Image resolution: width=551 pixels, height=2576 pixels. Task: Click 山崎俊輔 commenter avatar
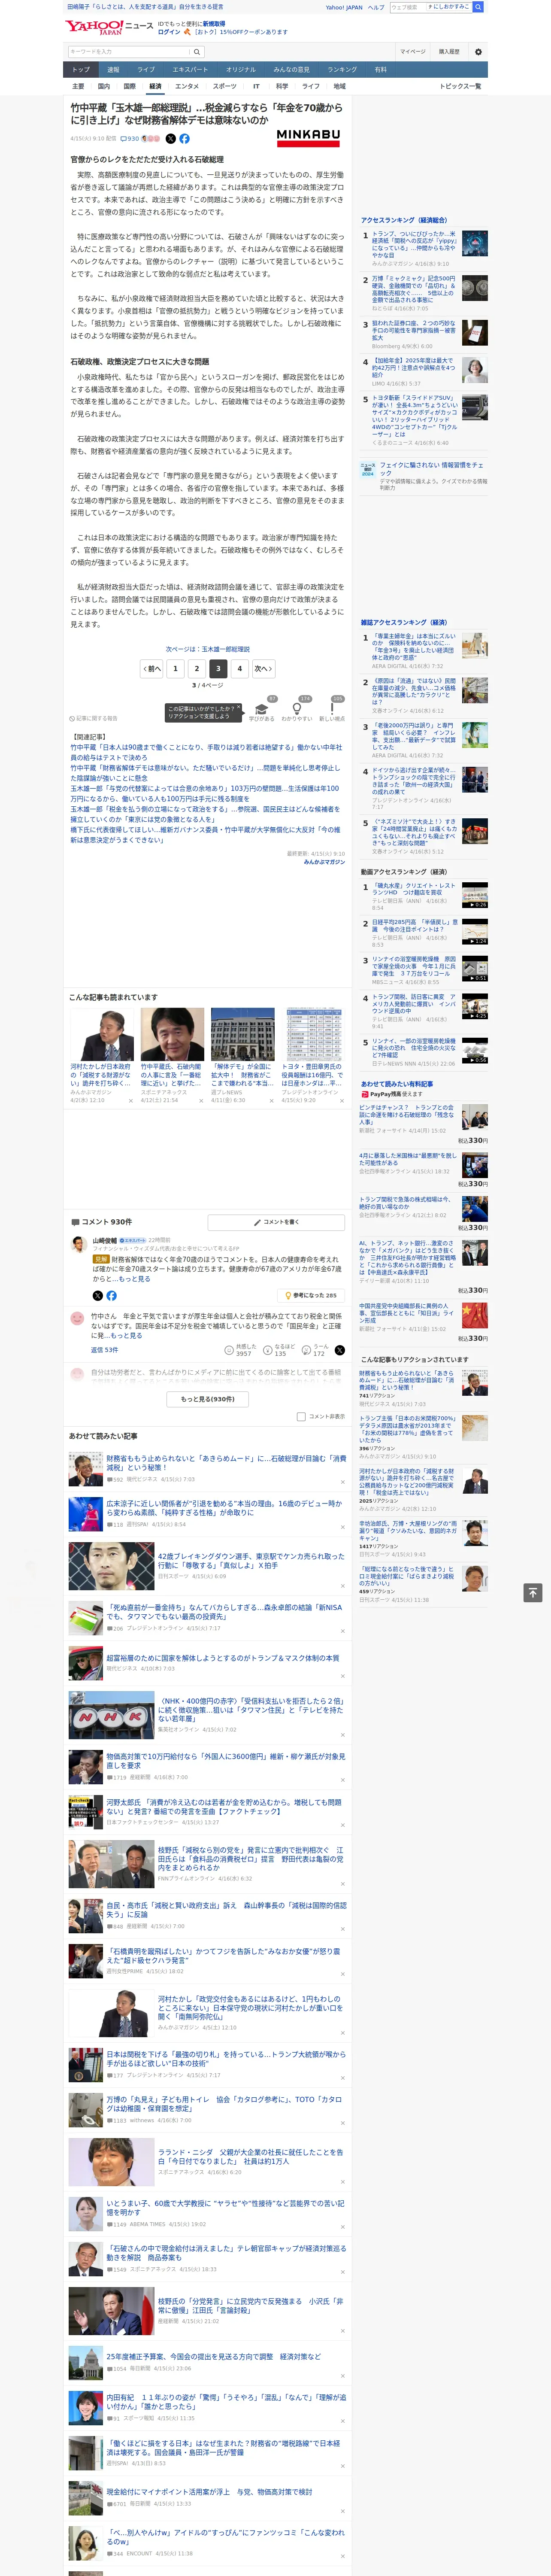(78, 1244)
